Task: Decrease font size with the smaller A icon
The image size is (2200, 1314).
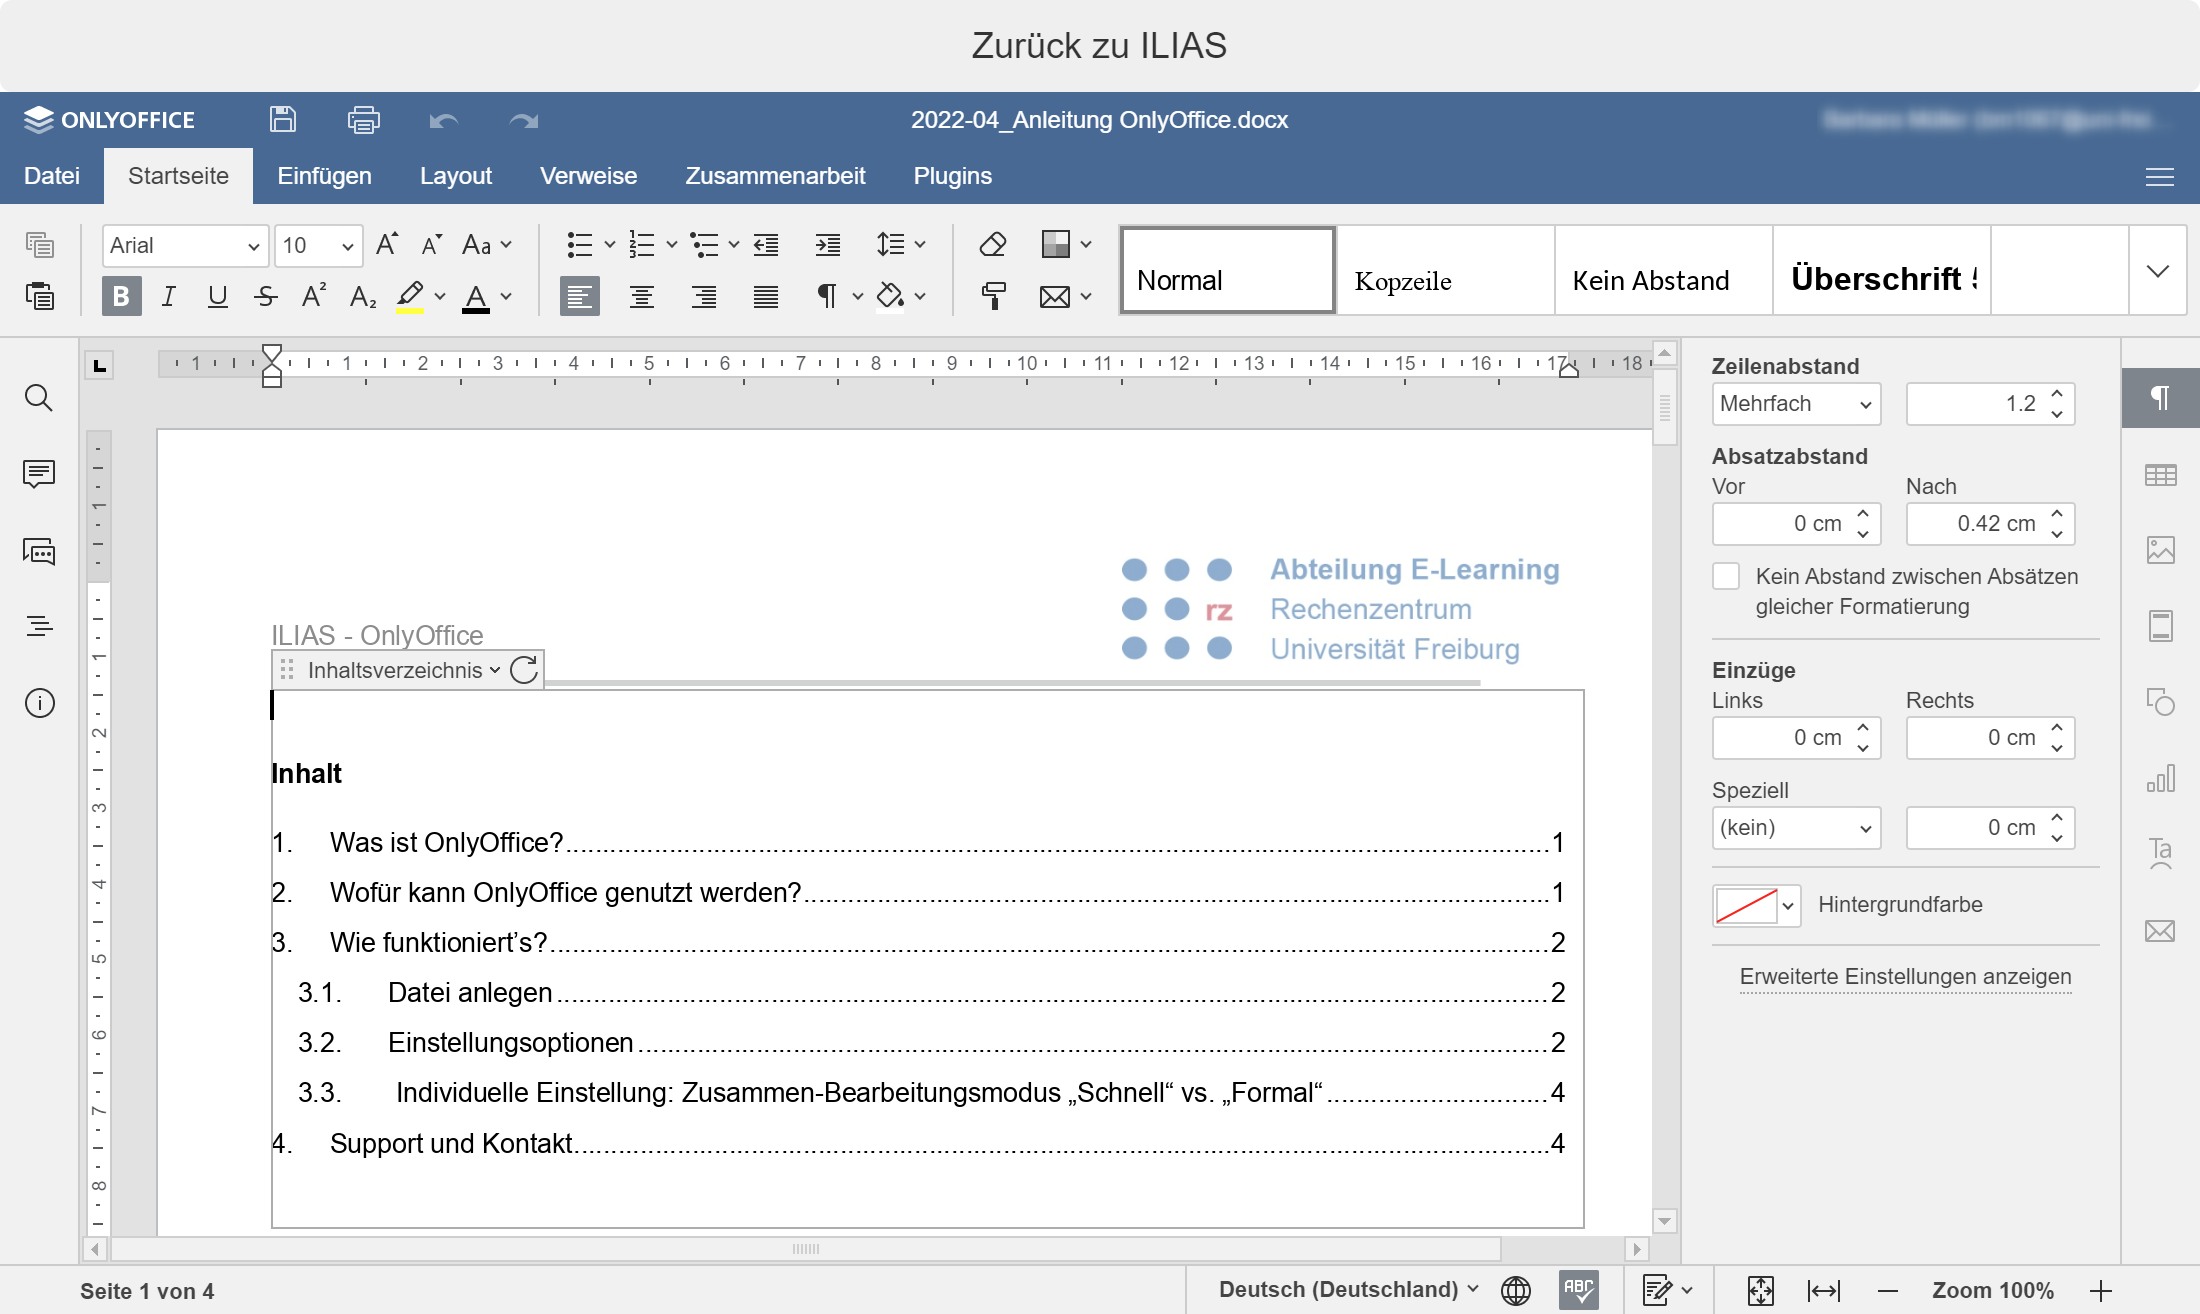Action: coord(432,245)
